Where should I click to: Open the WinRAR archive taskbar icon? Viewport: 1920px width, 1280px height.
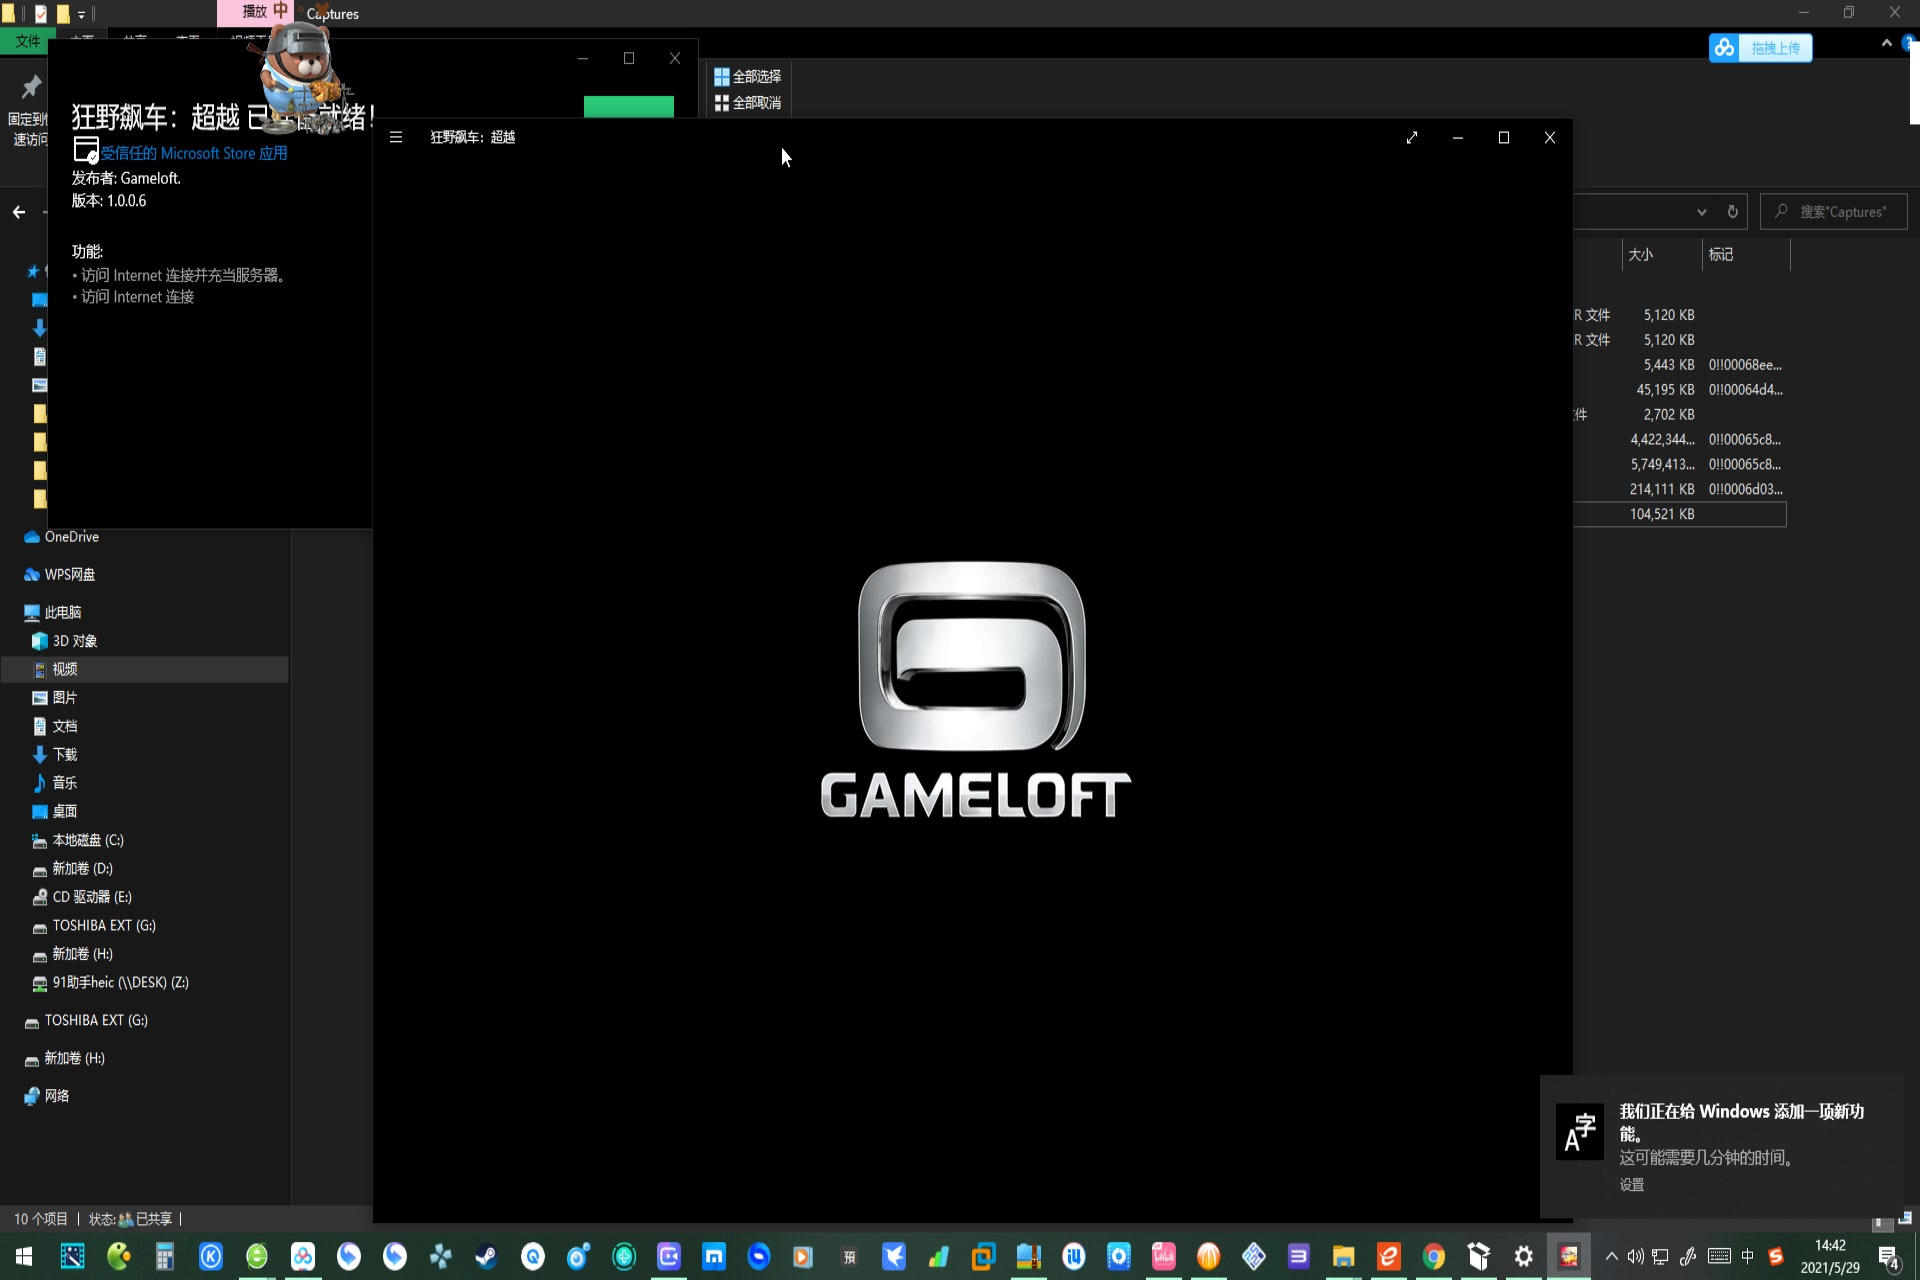[1028, 1256]
